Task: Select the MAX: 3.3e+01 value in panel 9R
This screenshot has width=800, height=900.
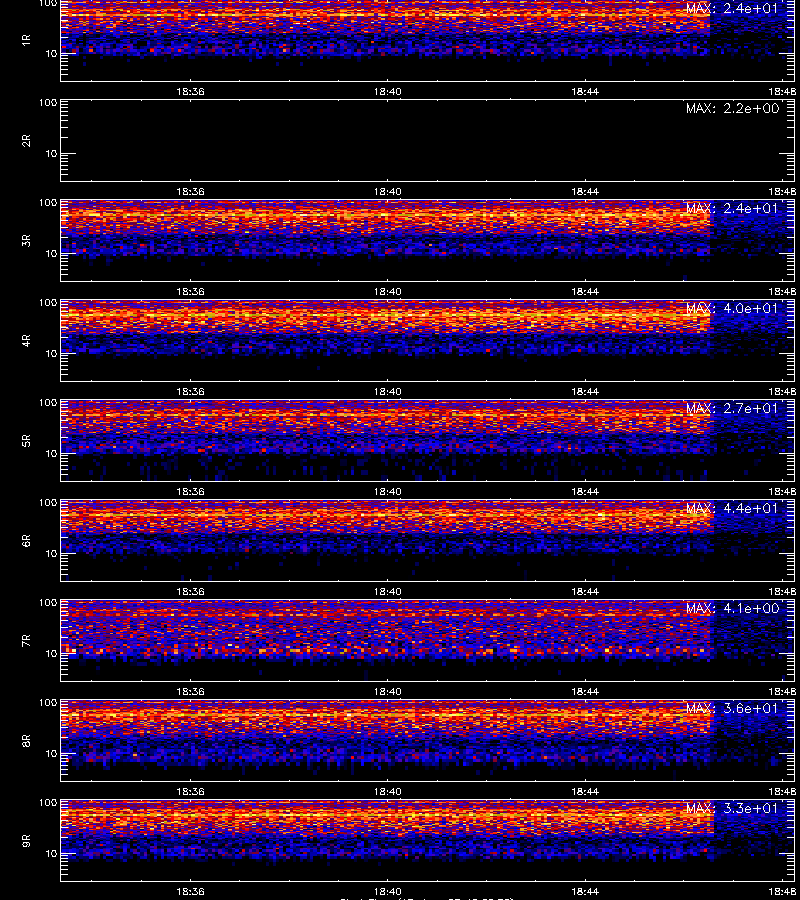Action: click(732, 808)
